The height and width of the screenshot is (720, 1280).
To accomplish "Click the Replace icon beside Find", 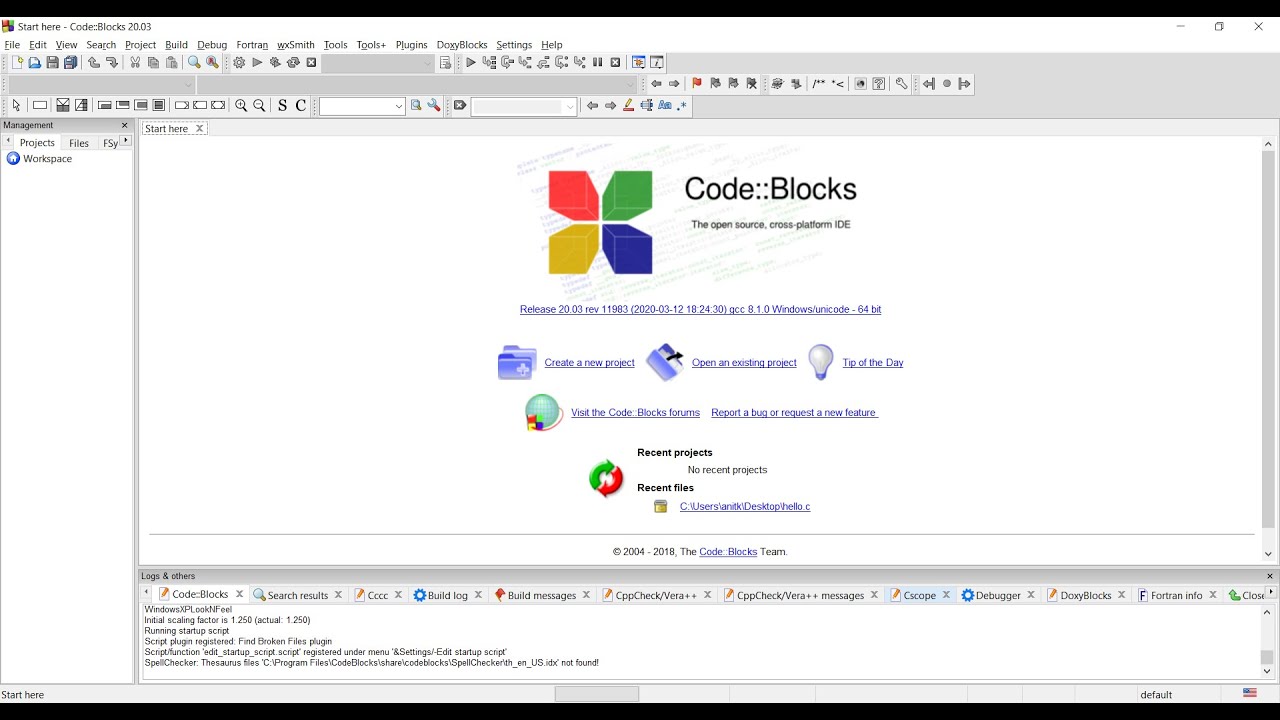I will pyautogui.click(x=212, y=63).
